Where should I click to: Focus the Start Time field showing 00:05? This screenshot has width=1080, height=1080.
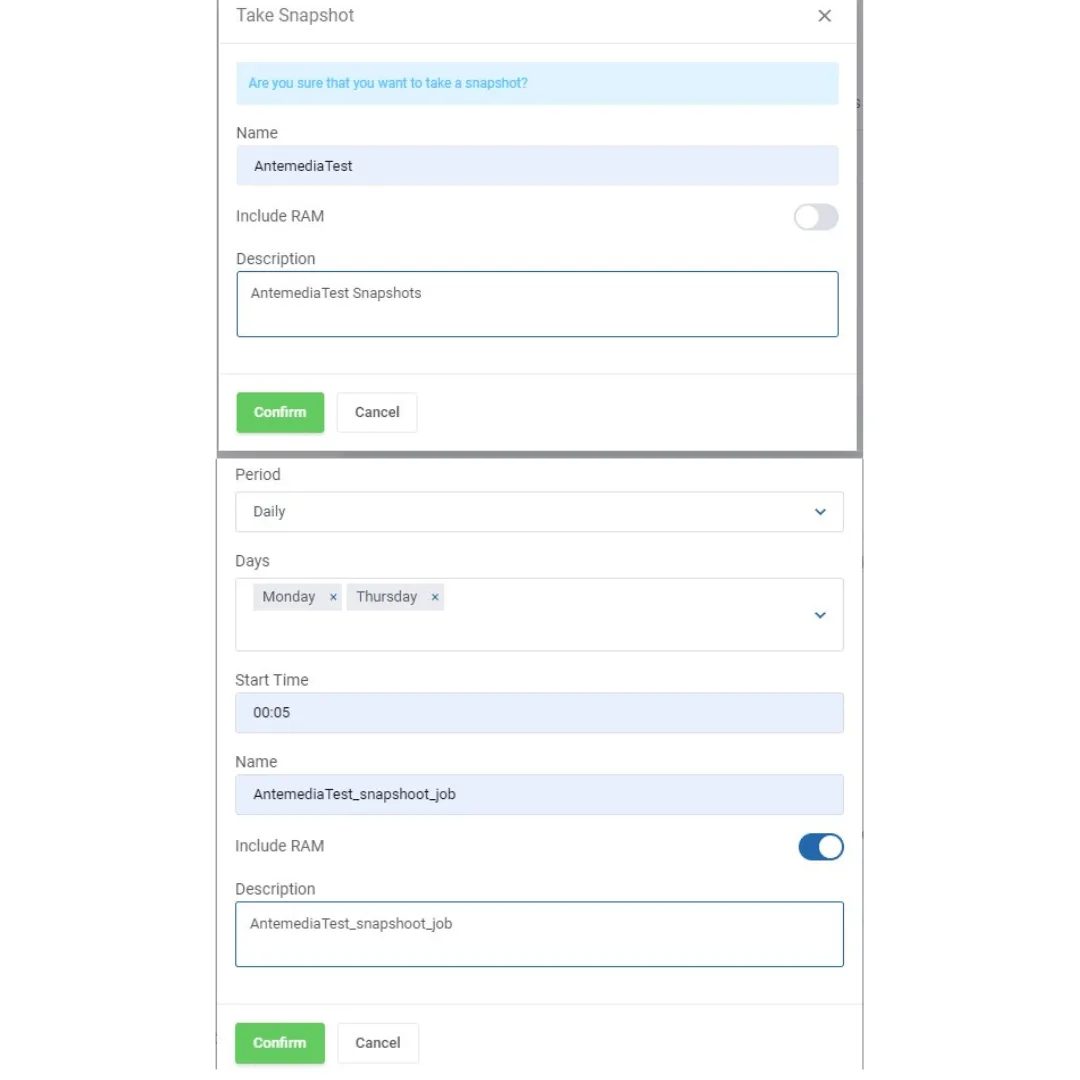(x=539, y=713)
